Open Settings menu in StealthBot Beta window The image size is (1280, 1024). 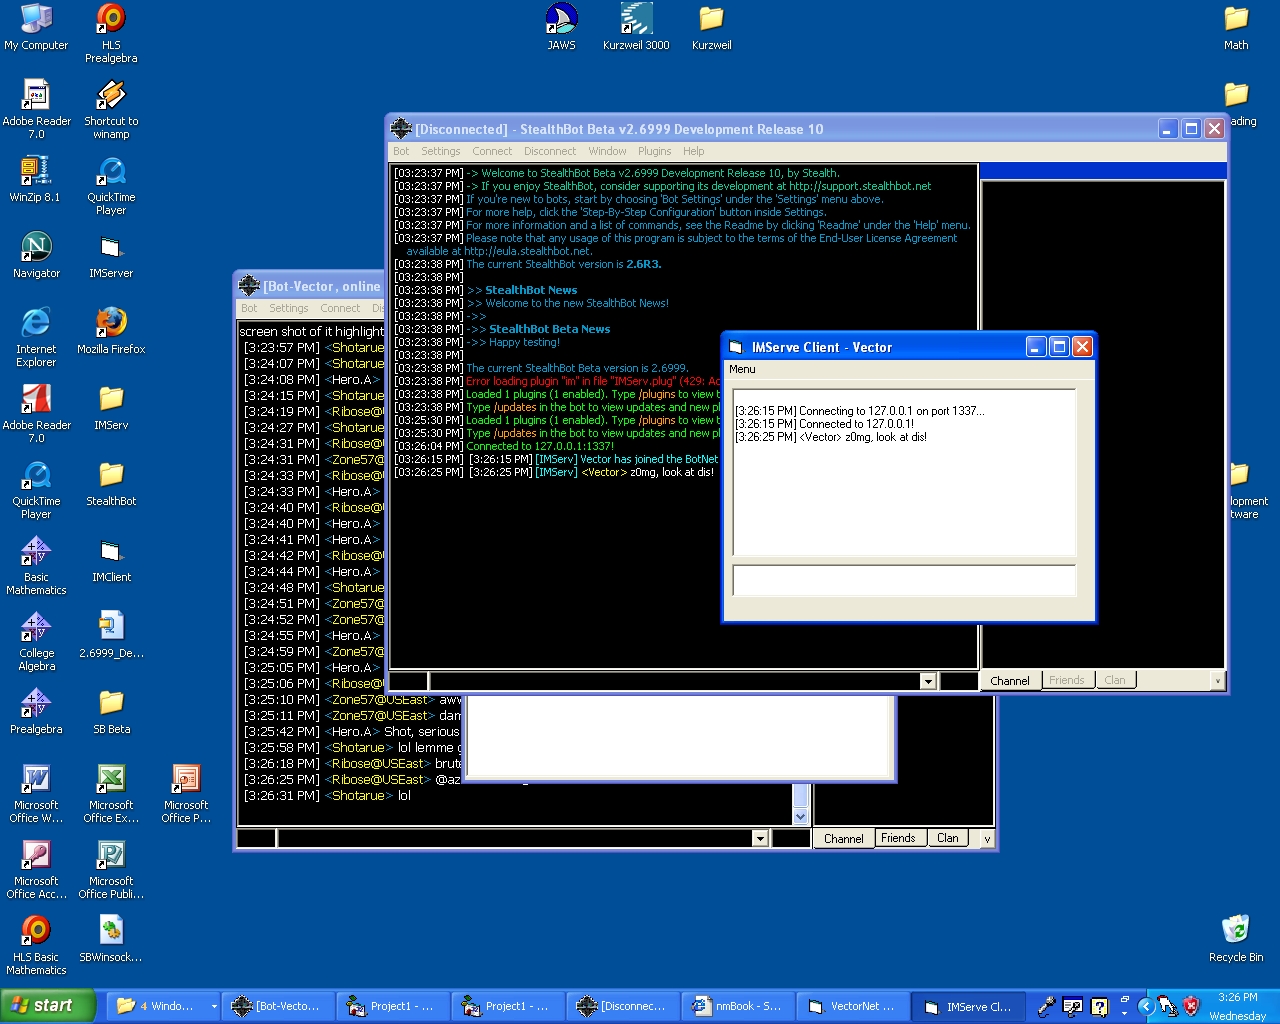coord(441,151)
